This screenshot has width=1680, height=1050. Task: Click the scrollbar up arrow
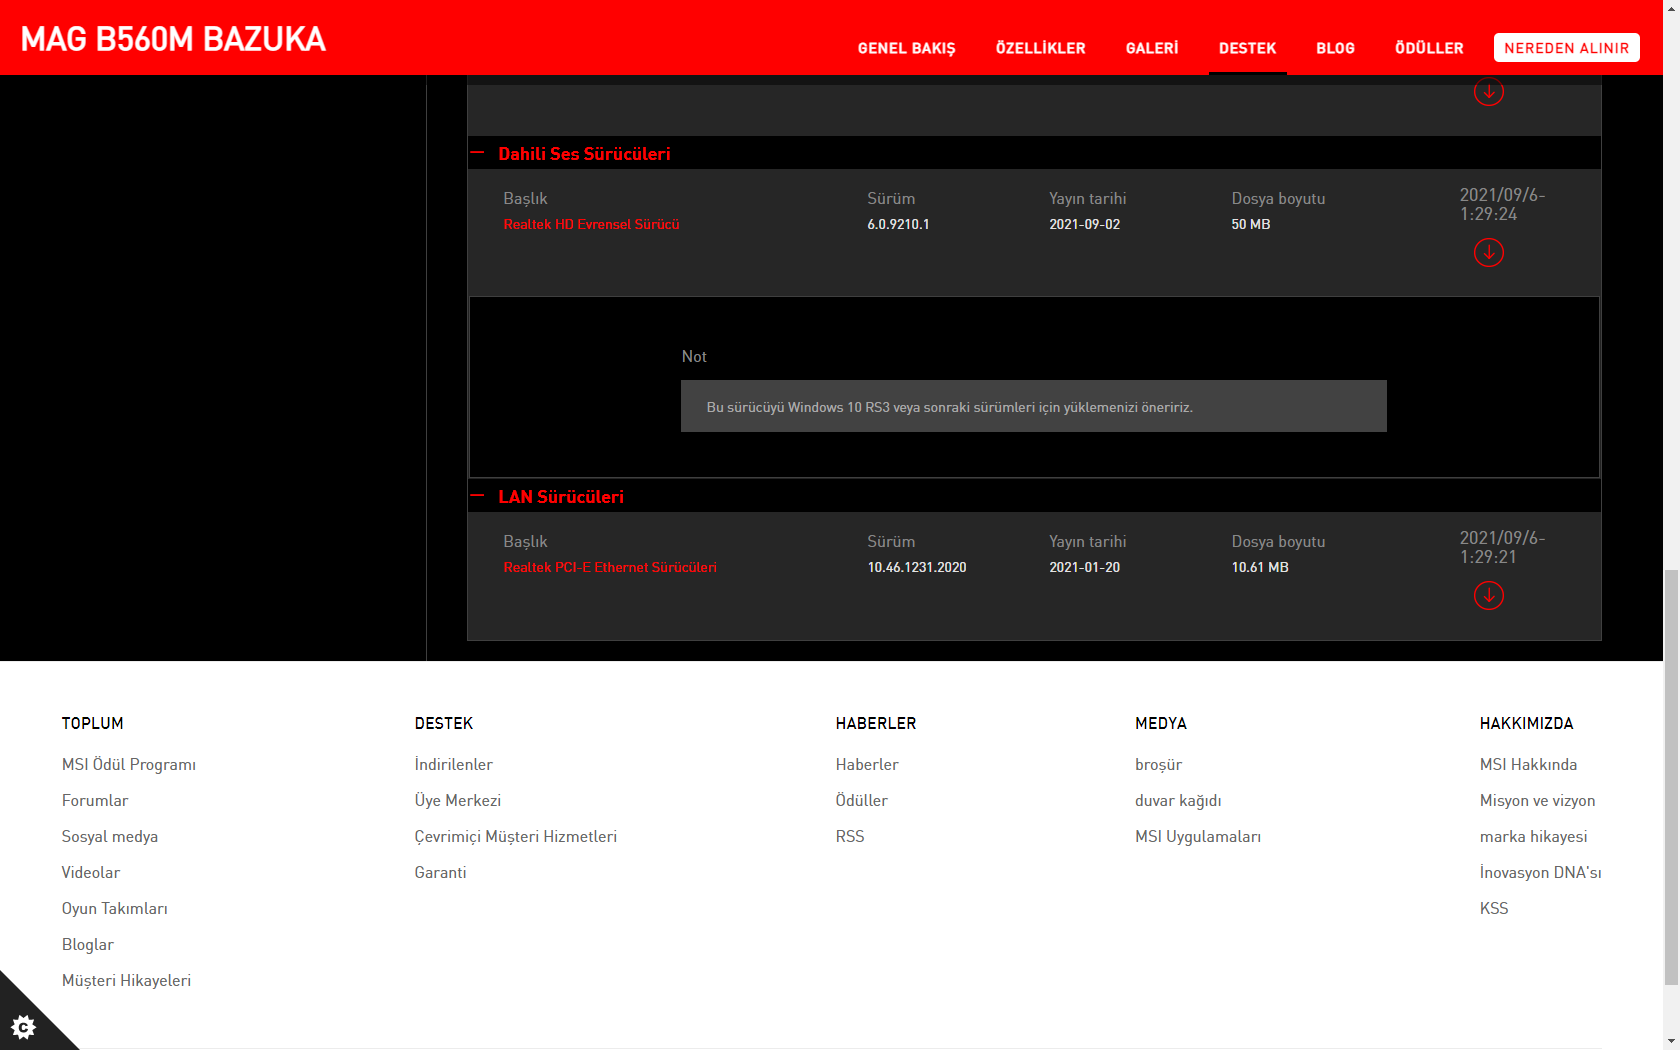pos(1671,8)
